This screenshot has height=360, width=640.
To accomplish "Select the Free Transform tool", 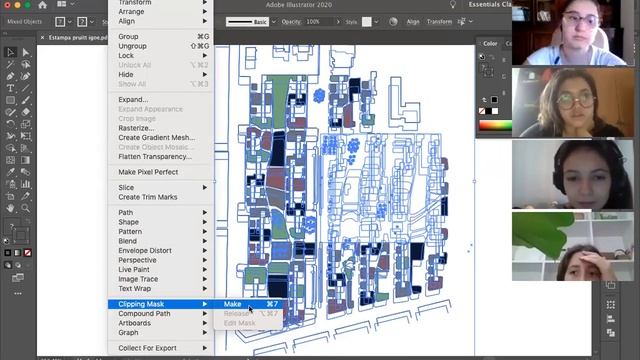I will pyautogui.click(x=25, y=136).
